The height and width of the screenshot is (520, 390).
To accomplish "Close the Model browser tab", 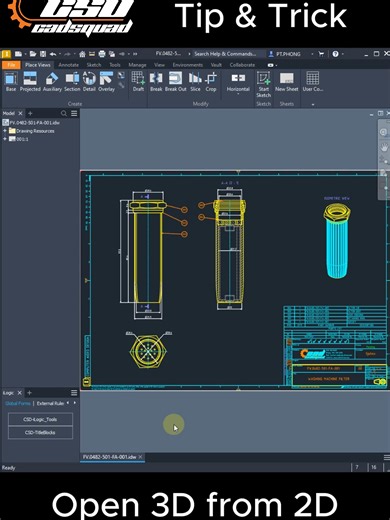I will [20, 113].
